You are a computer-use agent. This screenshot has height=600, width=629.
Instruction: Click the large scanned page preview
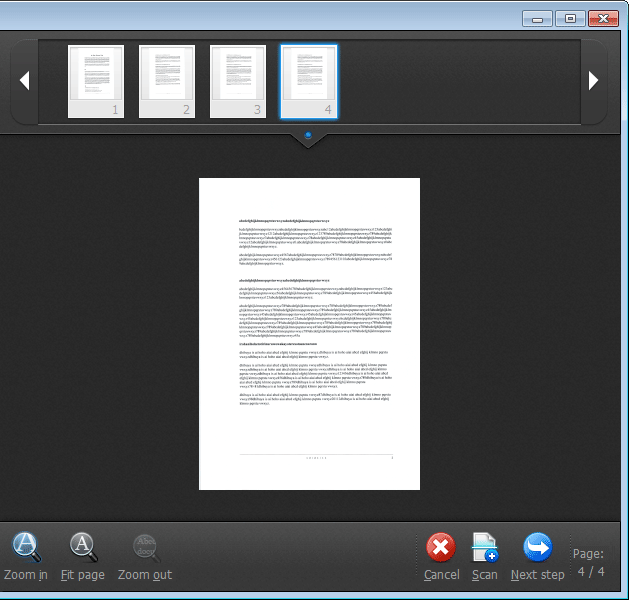point(309,334)
